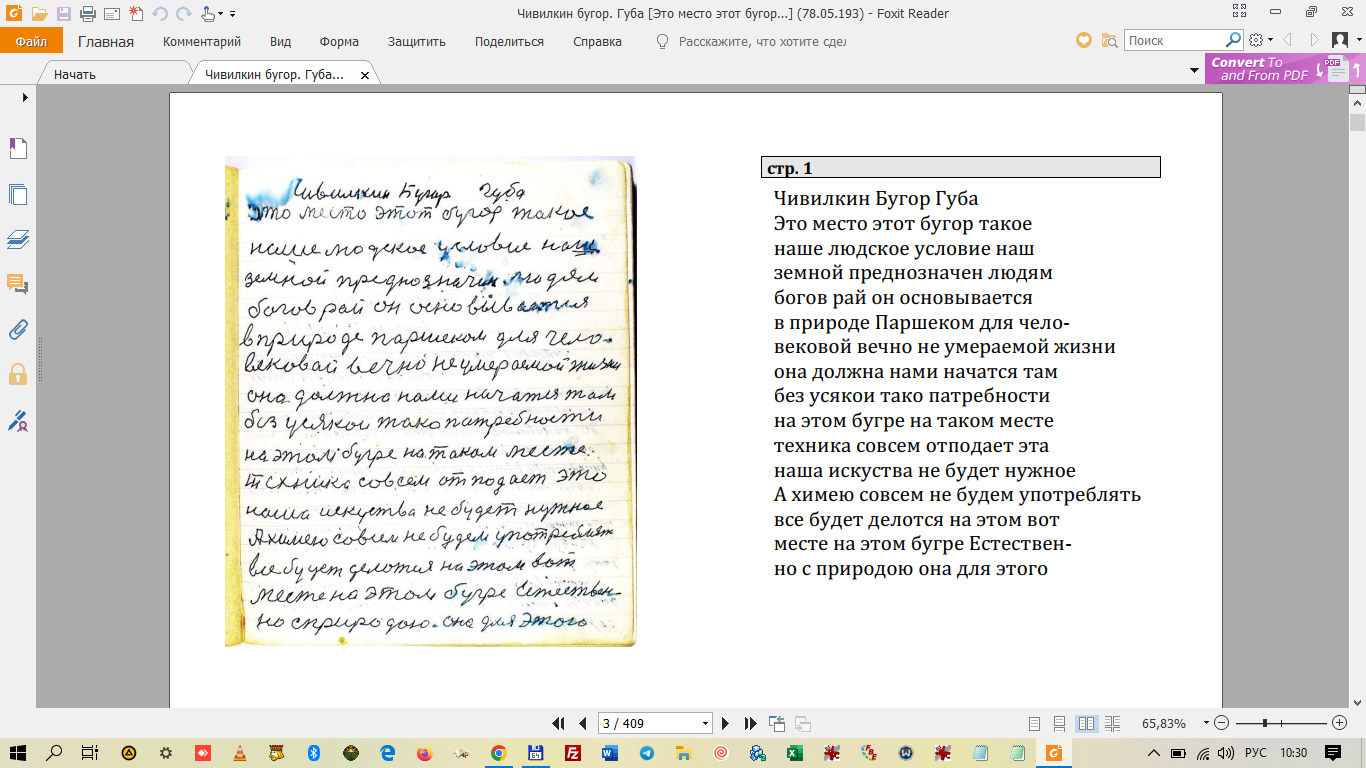The width and height of the screenshot is (1366, 768).
Task: Expand the page number dropdown
Action: [706, 723]
